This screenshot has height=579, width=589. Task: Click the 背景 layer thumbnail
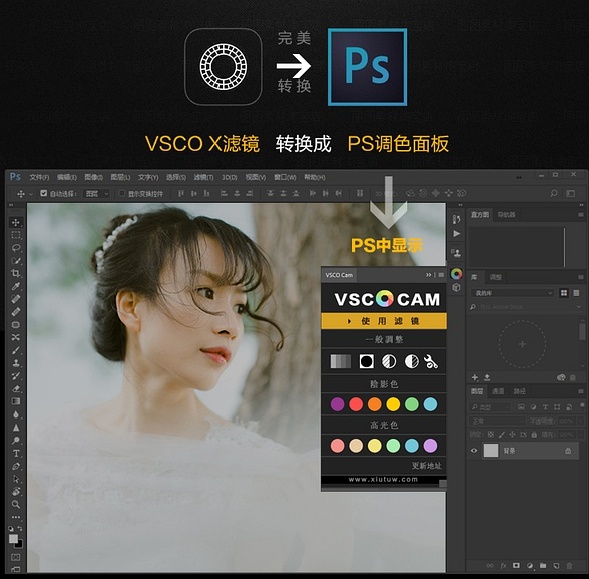pos(491,451)
